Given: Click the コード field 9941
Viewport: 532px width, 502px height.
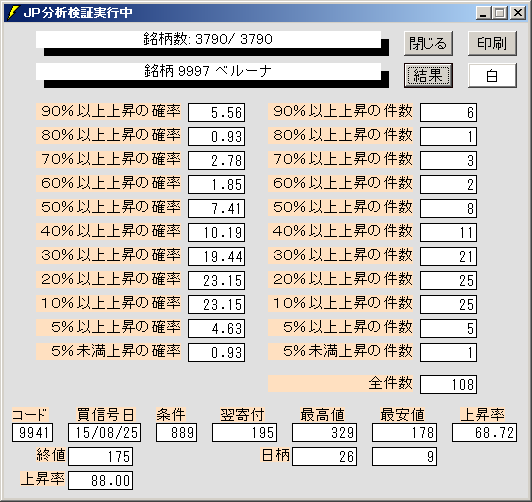Looking at the screenshot, I should click(32, 432).
